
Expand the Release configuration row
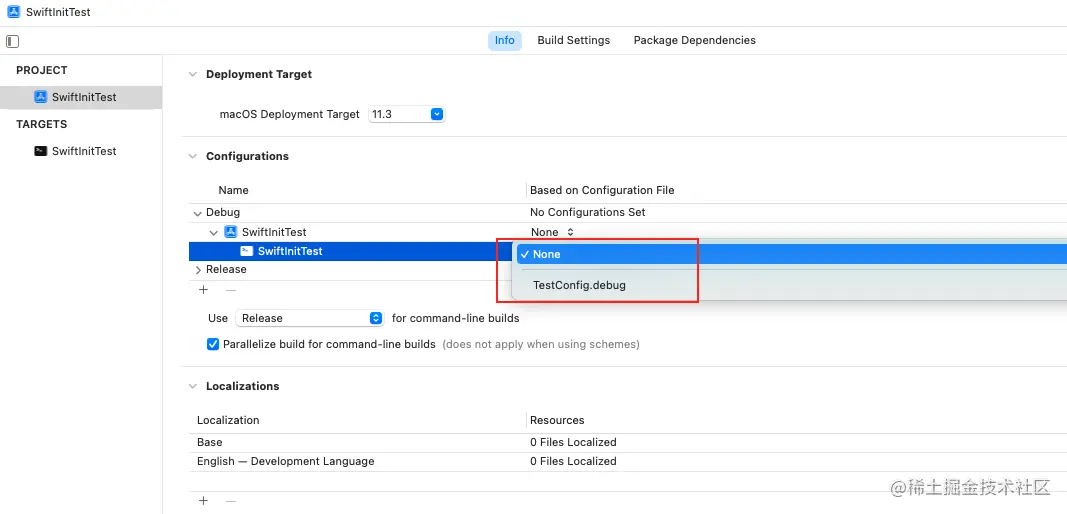click(197, 270)
